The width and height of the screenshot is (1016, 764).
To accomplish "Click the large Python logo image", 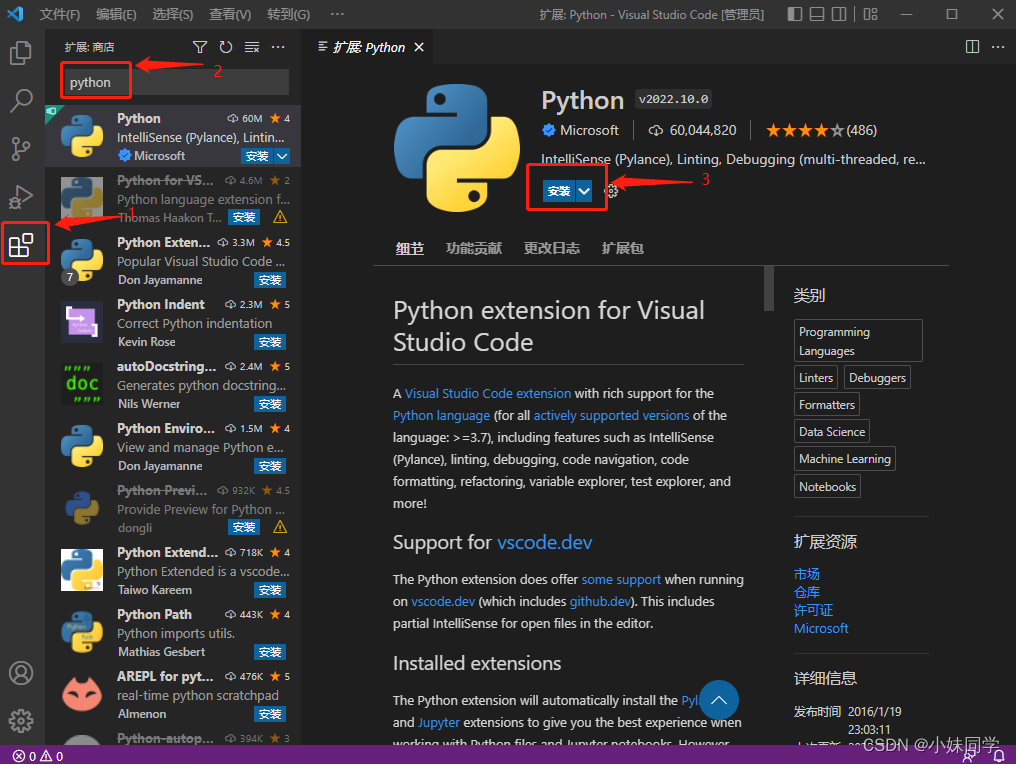I will (x=457, y=148).
